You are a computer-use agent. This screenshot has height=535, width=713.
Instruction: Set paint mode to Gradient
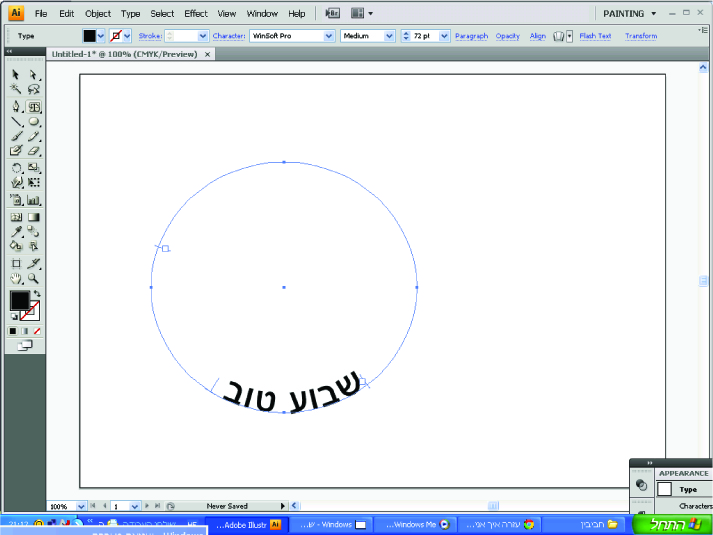[x=25, y=331]
